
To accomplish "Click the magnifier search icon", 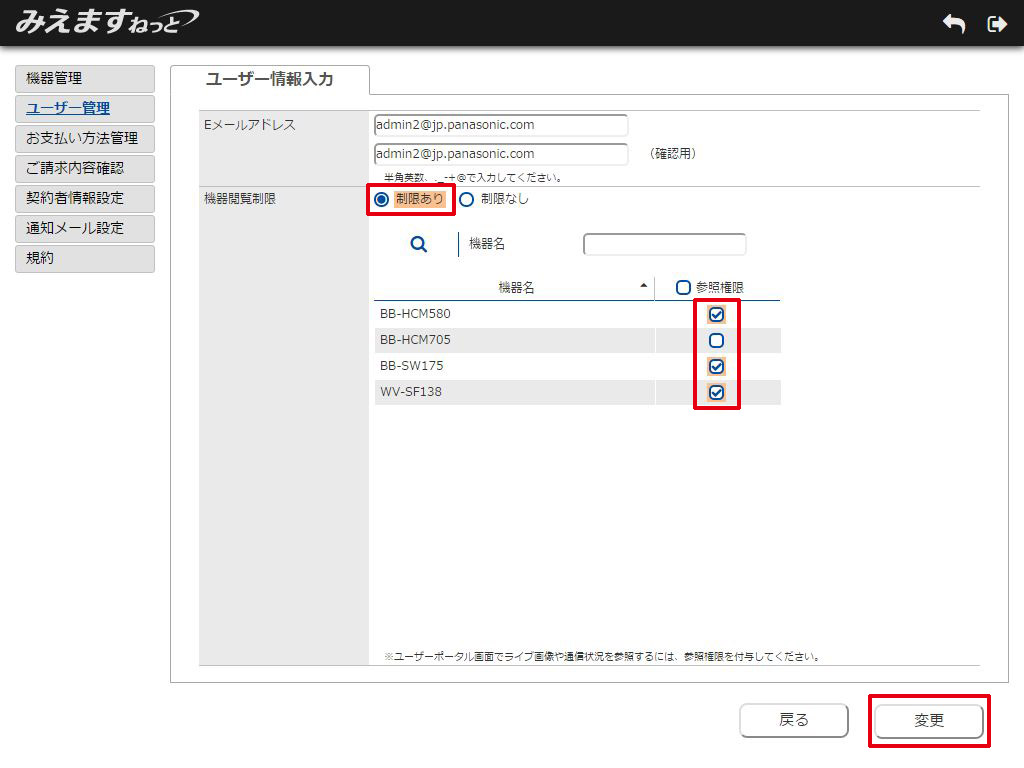I will (419, 244).
